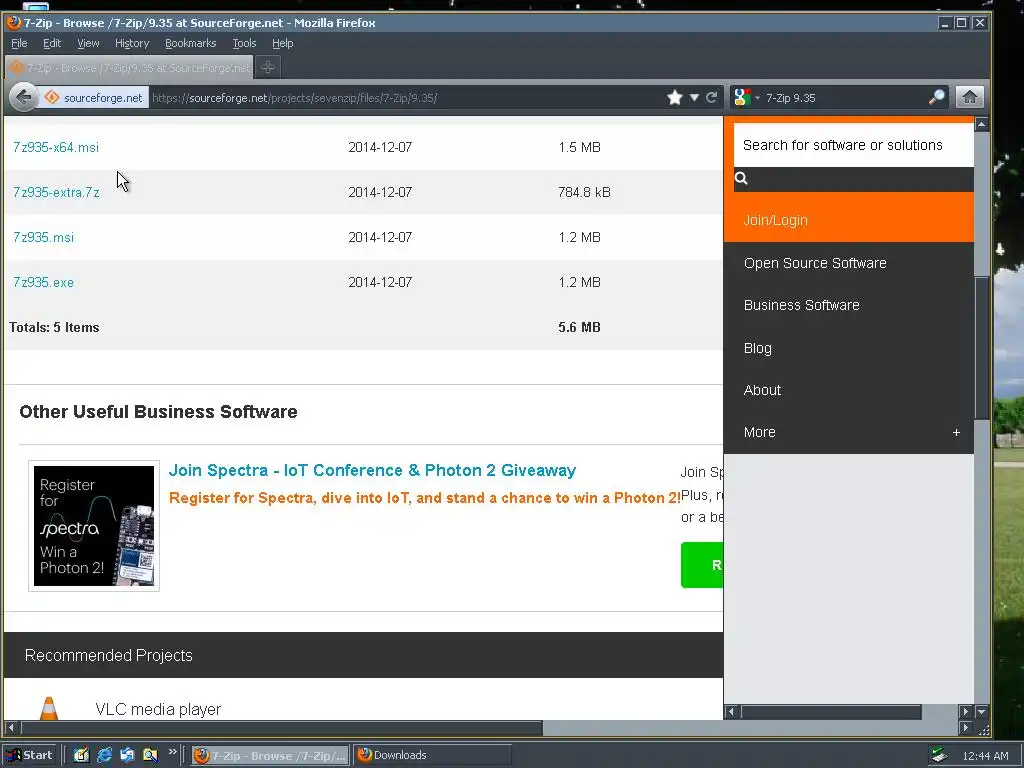Click the left arrow of the bottom horizontal scrollbar
The width and height of the screenshot is (1024, 768).
[10, 728]
